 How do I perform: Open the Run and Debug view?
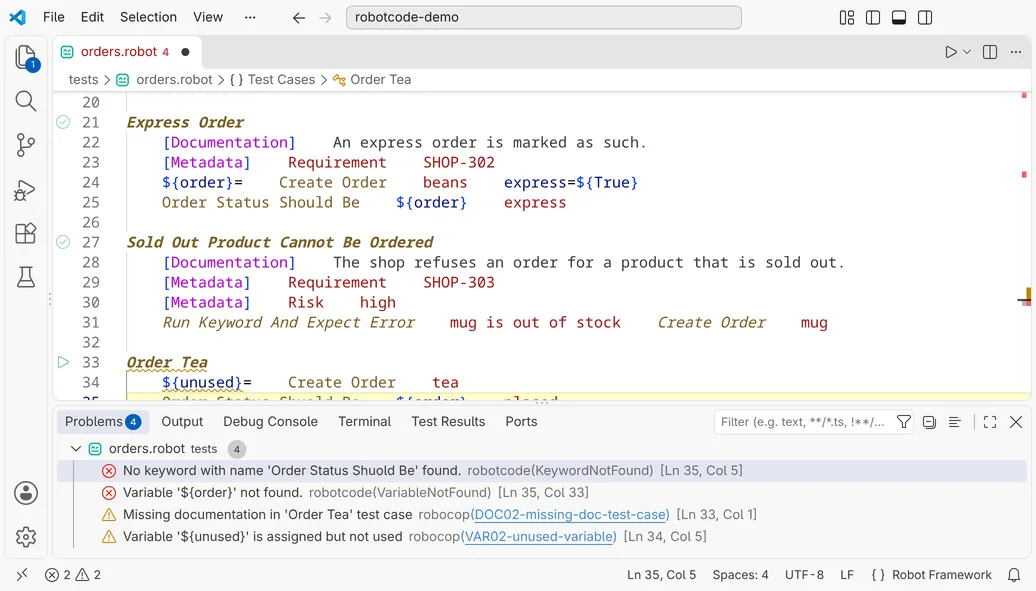point(26,190)
